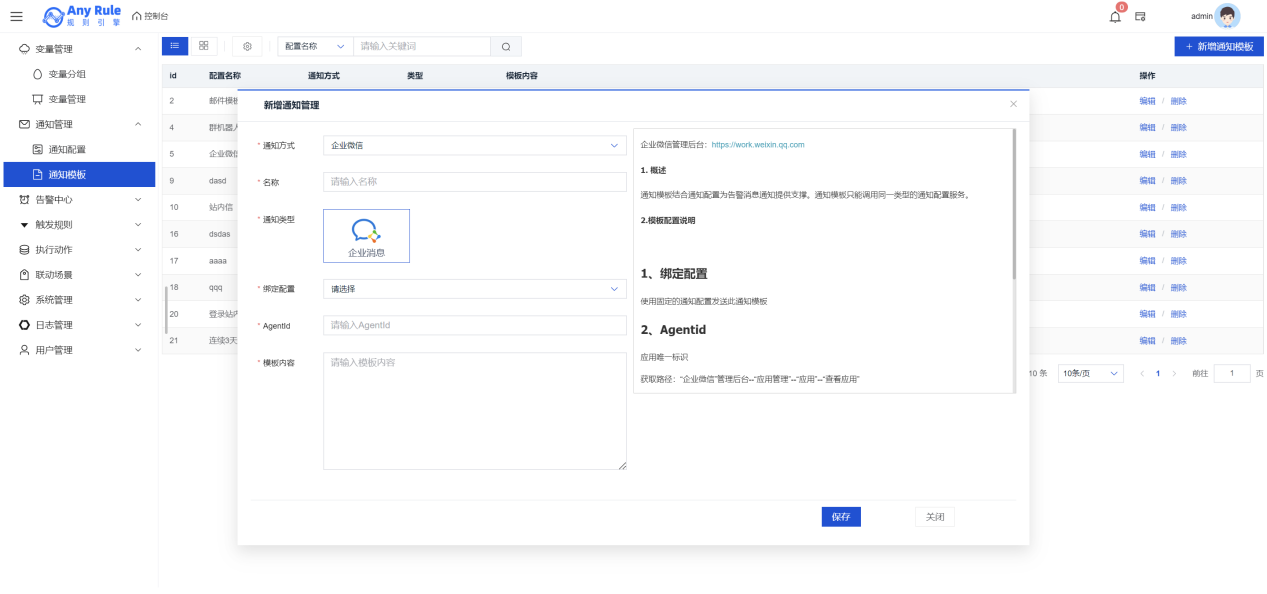The image size is (1267, 594).
Task: Open the work.weixin.qq.com link
Action: click(758, 145)
